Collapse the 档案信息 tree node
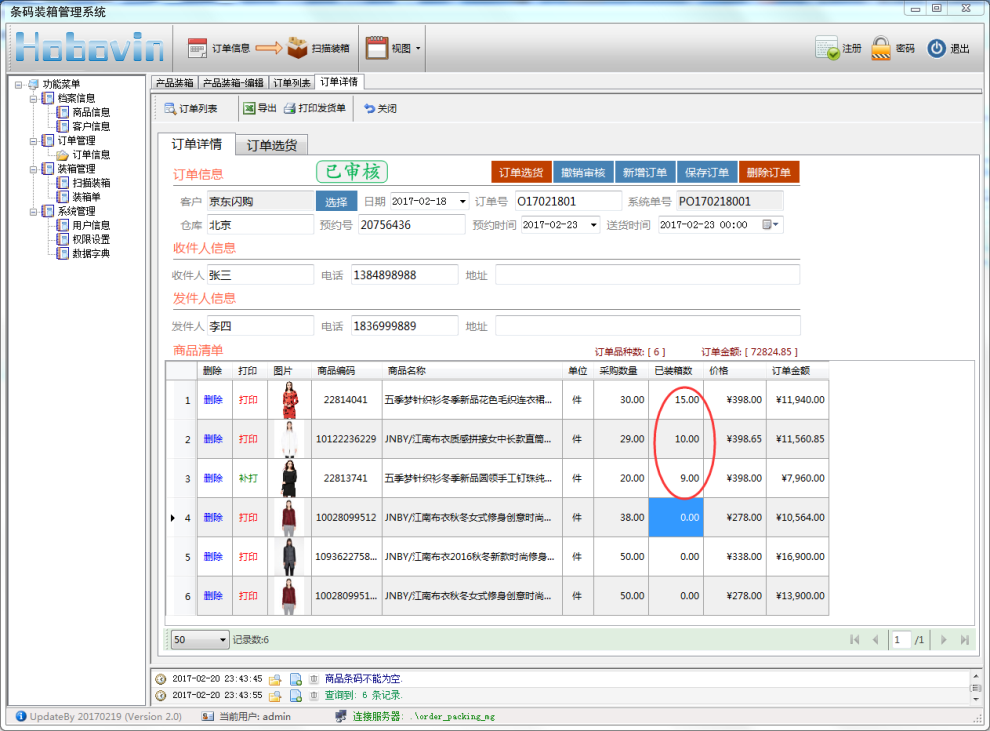The height and width of the screenshot is (731, 990). [x=34, y=98]
